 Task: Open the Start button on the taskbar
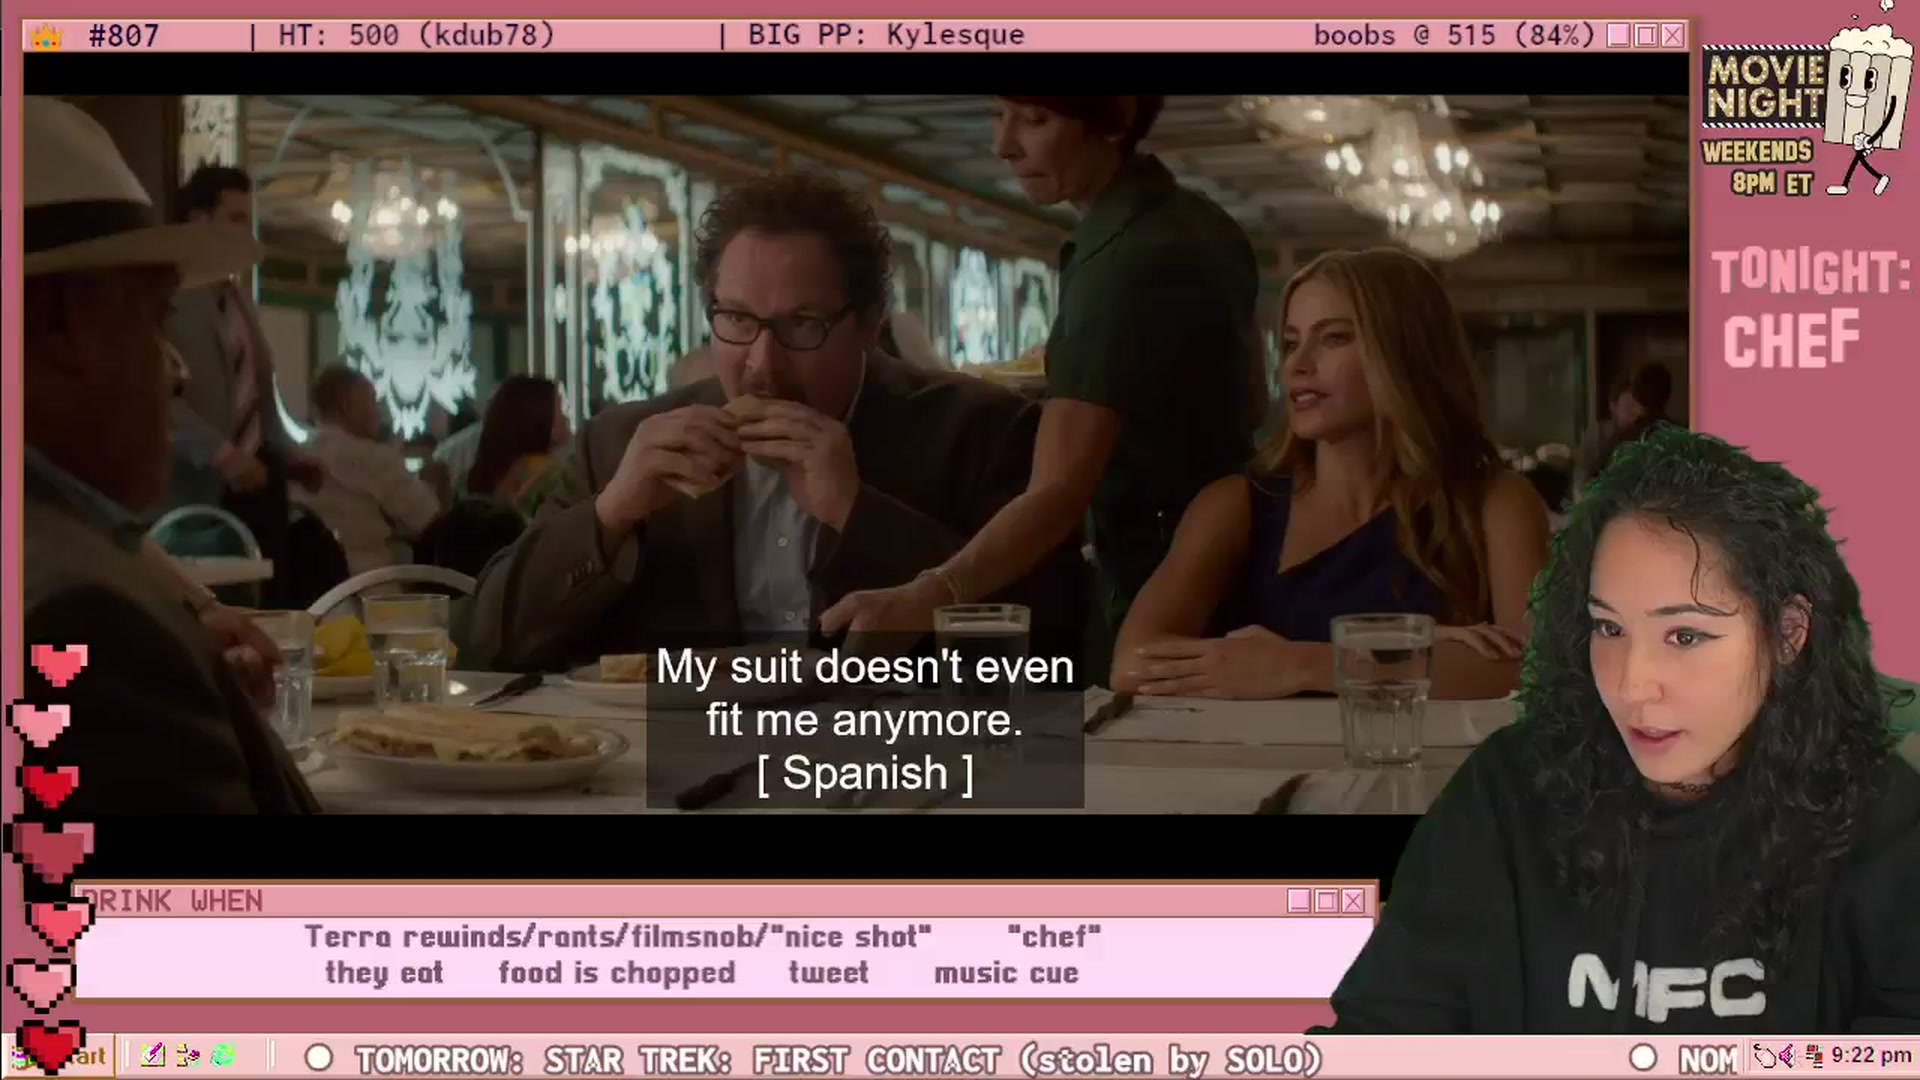[x=60, y=1056]
